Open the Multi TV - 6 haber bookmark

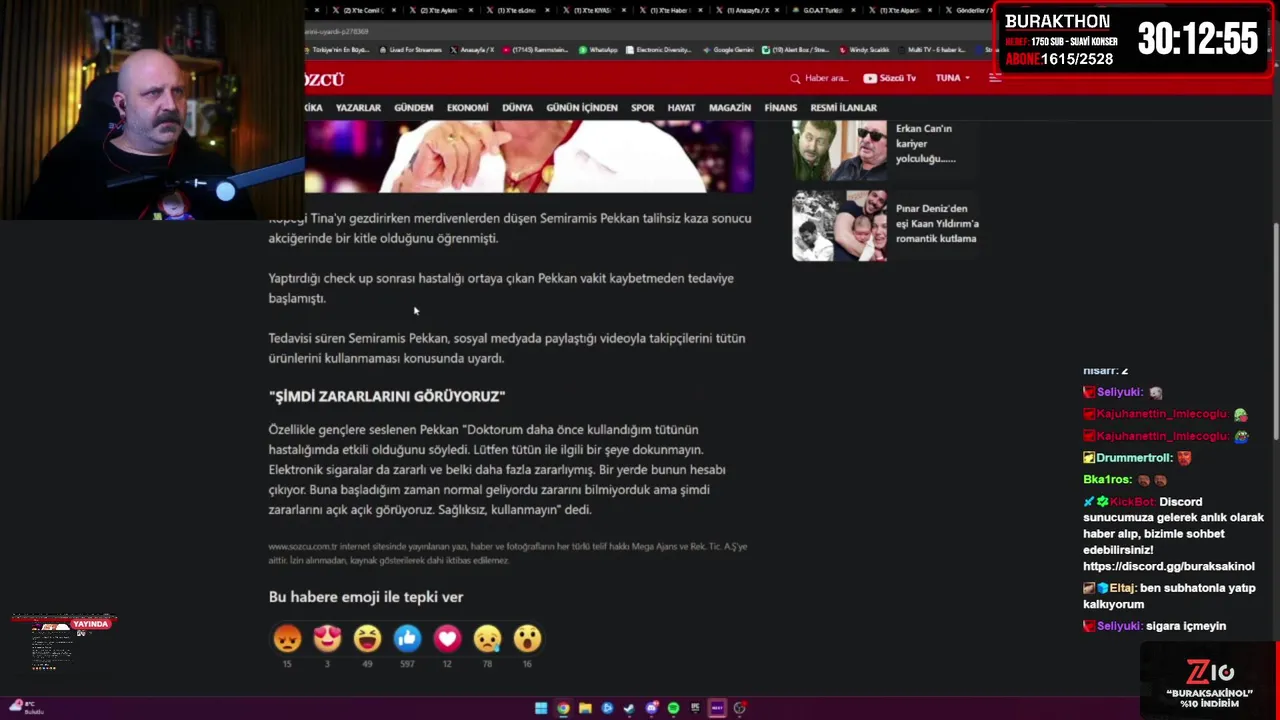(931, 50)
